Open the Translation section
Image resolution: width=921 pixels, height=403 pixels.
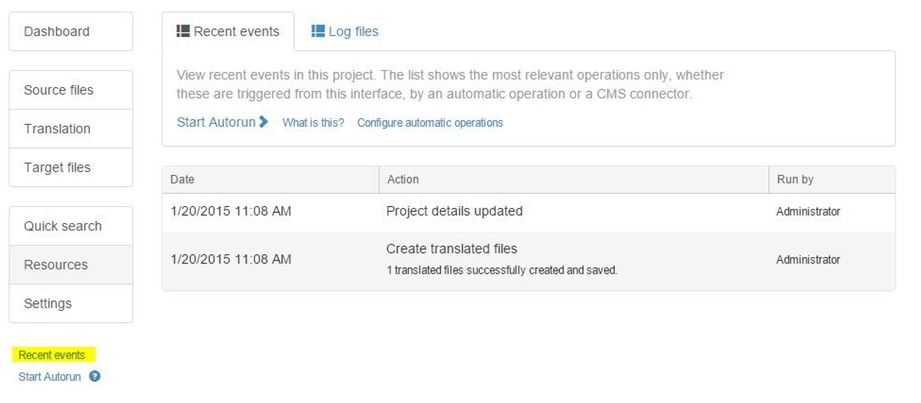[70, 129]
